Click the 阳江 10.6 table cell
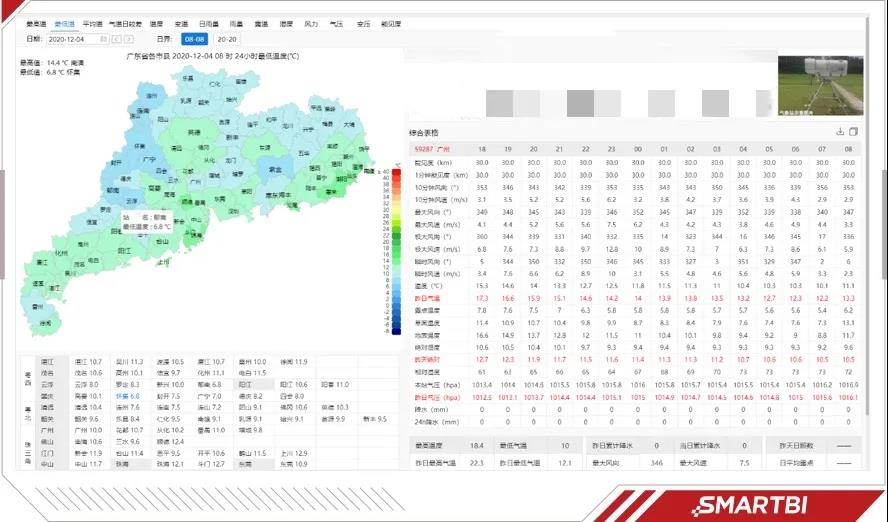Image resolution: width=888 pixels, height=522 pixels. (x=294, y=384)
